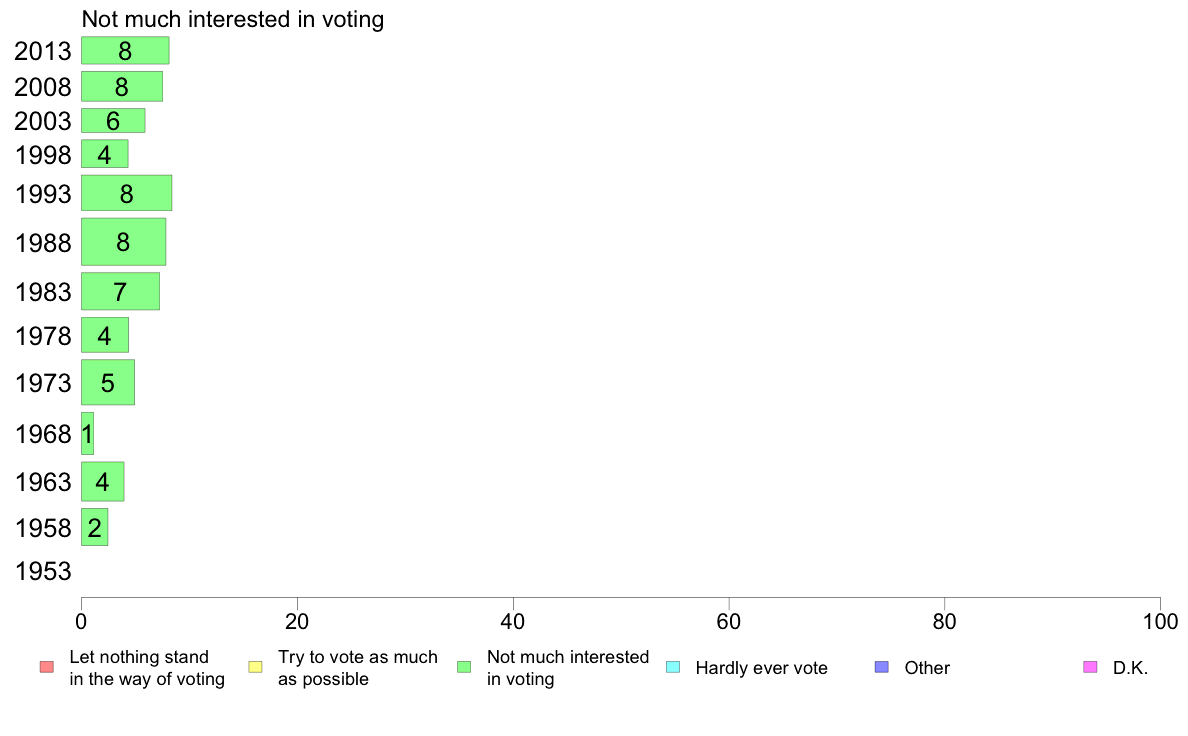Click the 1953 year label
Screen dimensions: 1188x736
(x=43, y=571)
